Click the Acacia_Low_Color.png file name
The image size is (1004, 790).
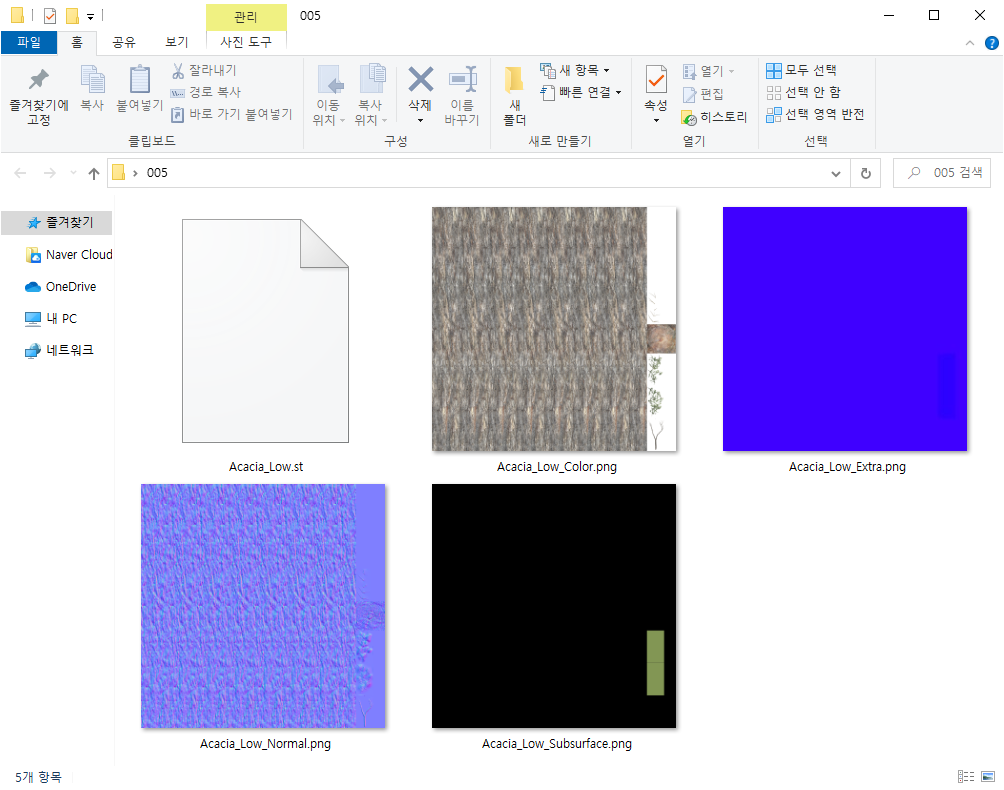coord(556,467)
